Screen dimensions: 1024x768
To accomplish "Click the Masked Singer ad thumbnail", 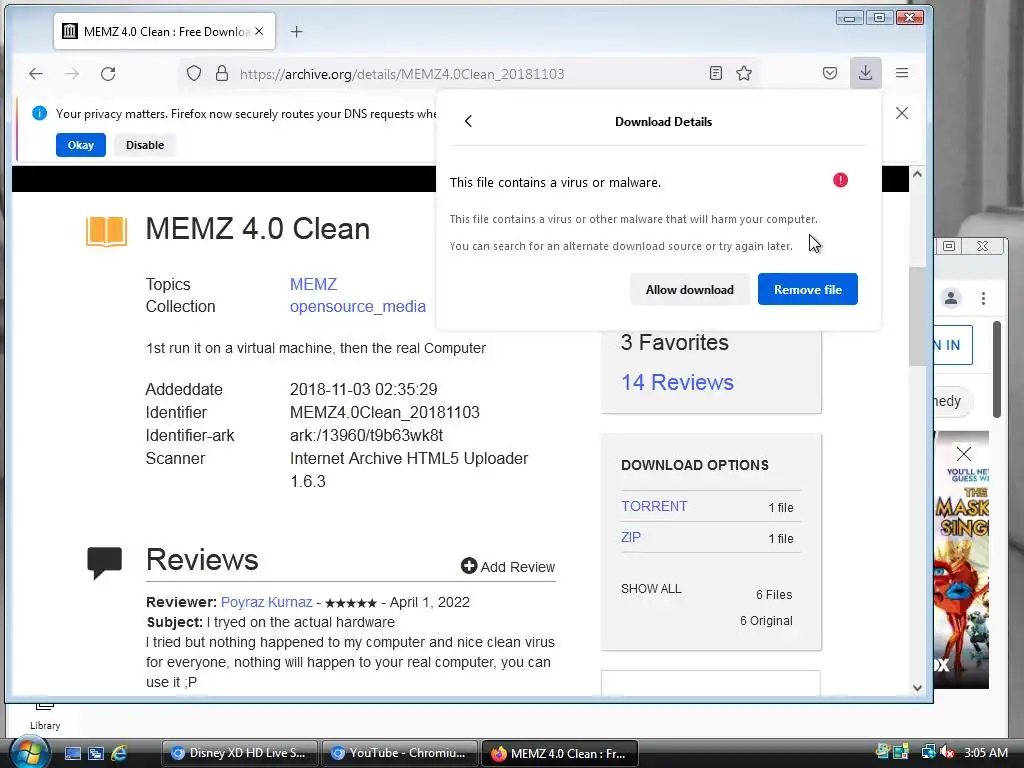I will click(x=961, y=560).
